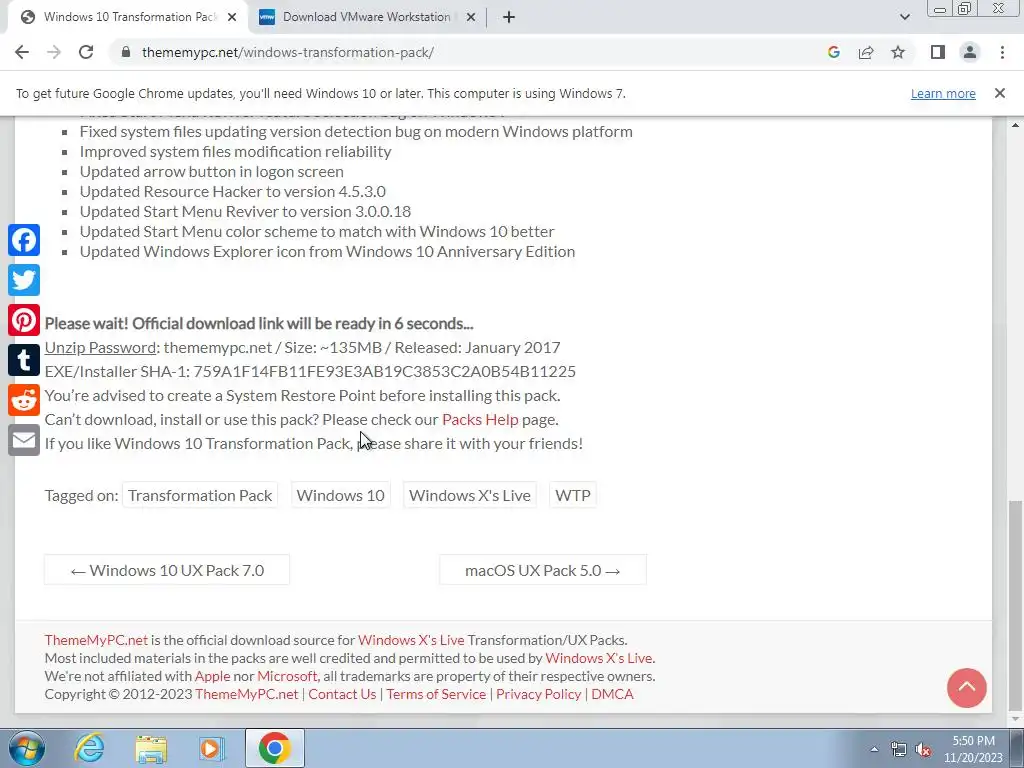Viewport: 1024px width, 768px height.
Task: Pin page with Pinterest sidebar icon
Action: tap(24, 321)
